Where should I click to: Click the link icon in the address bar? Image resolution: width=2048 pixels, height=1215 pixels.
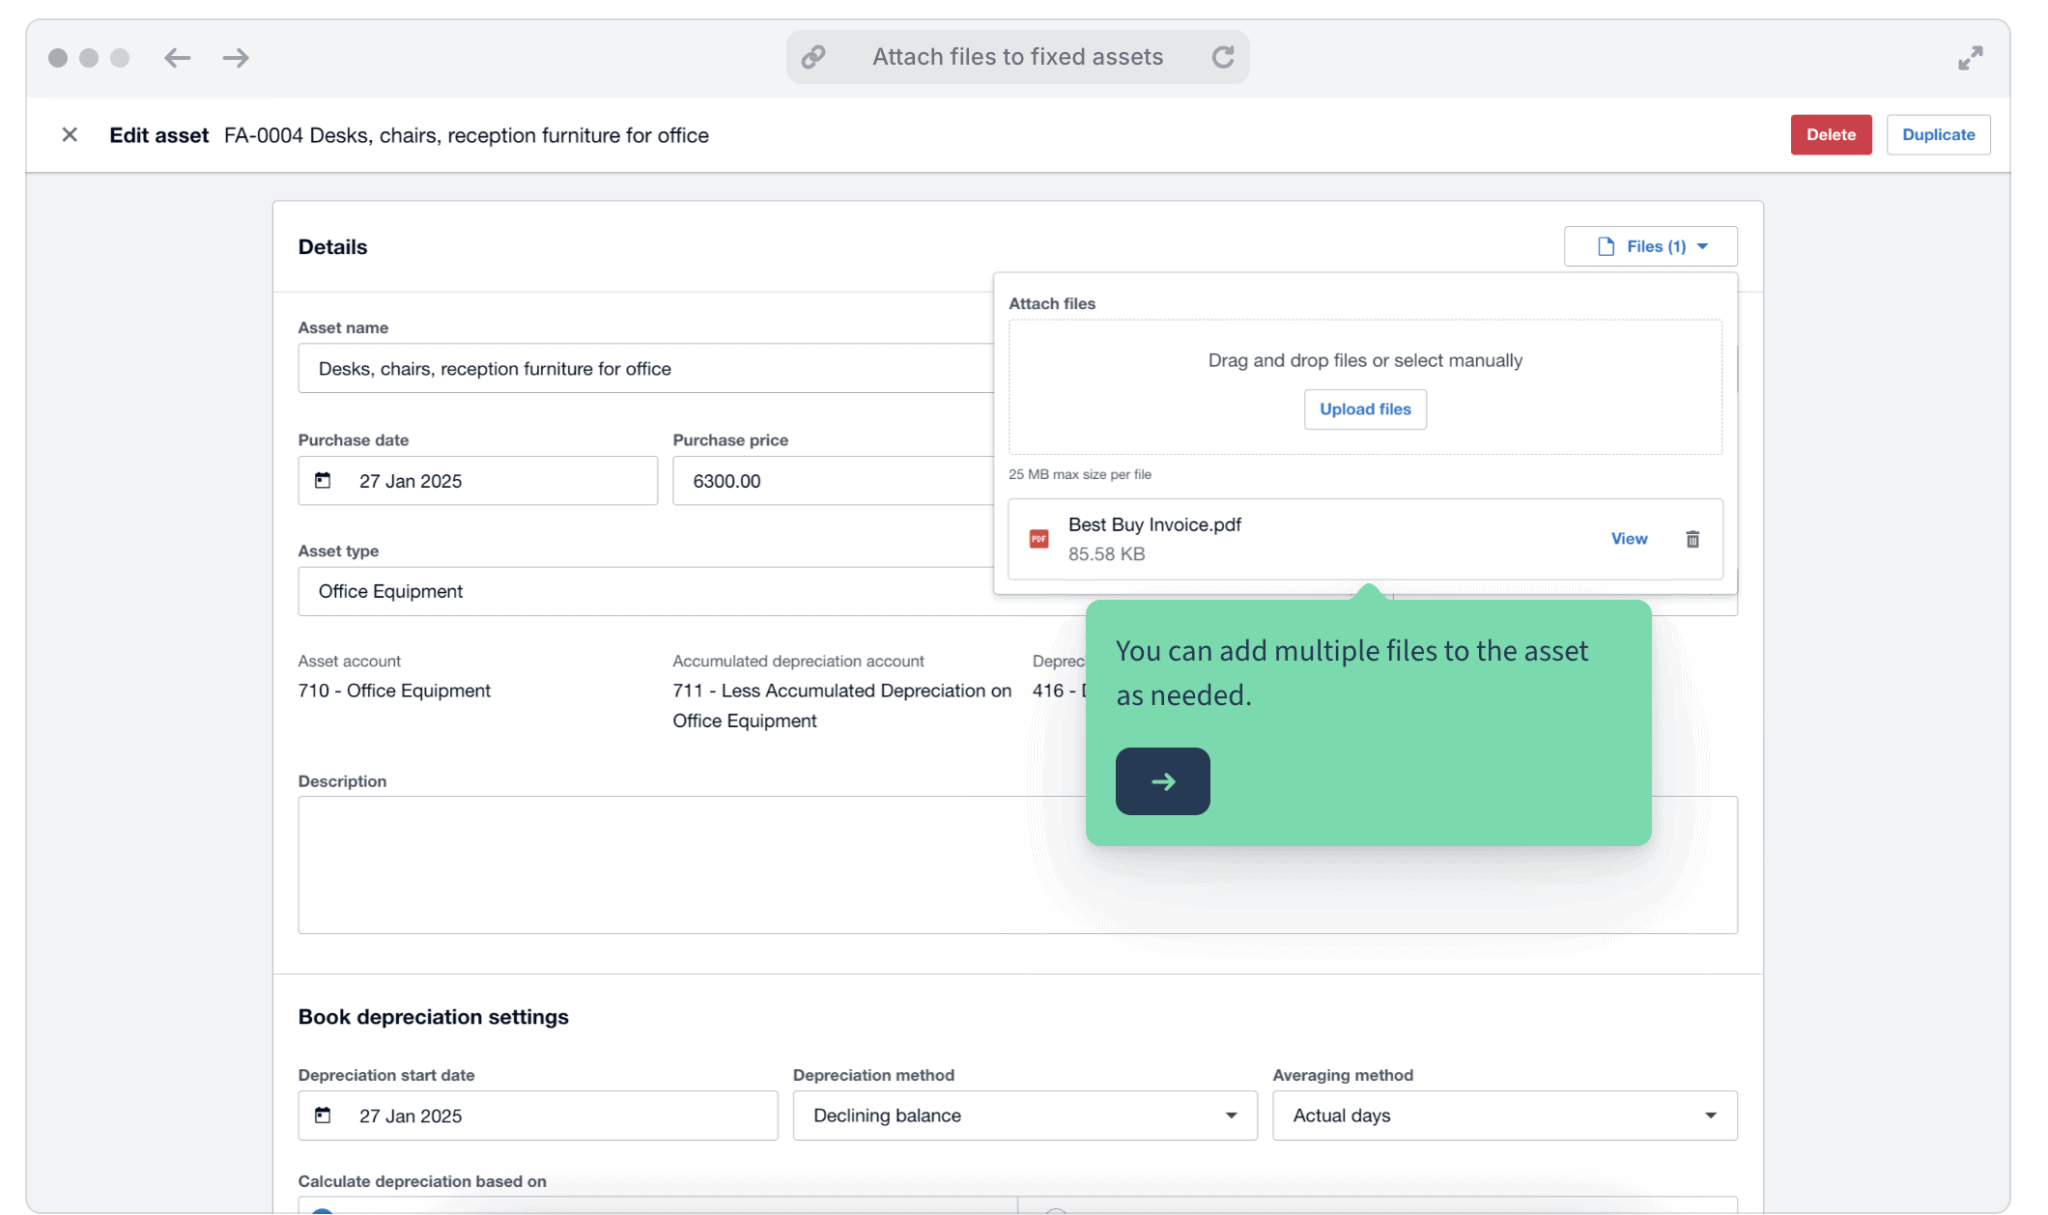(813, 57)
